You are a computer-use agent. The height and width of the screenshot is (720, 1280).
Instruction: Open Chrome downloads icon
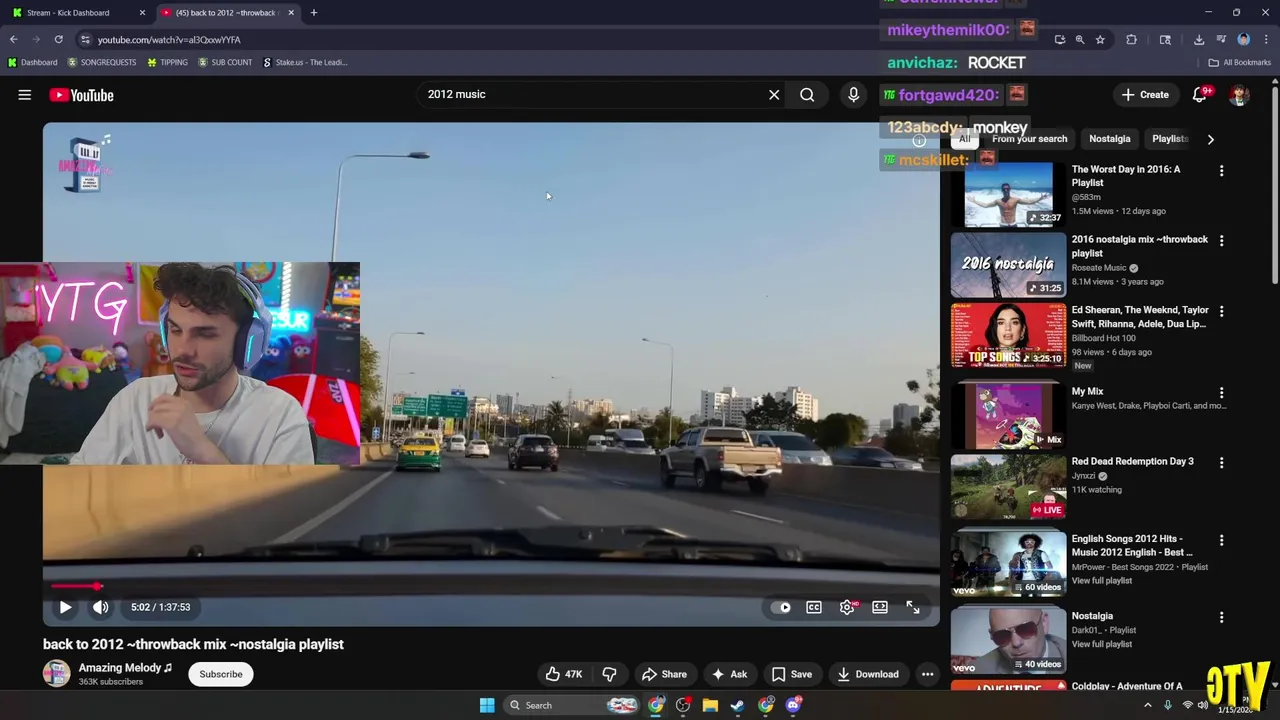click(1199, 40)
